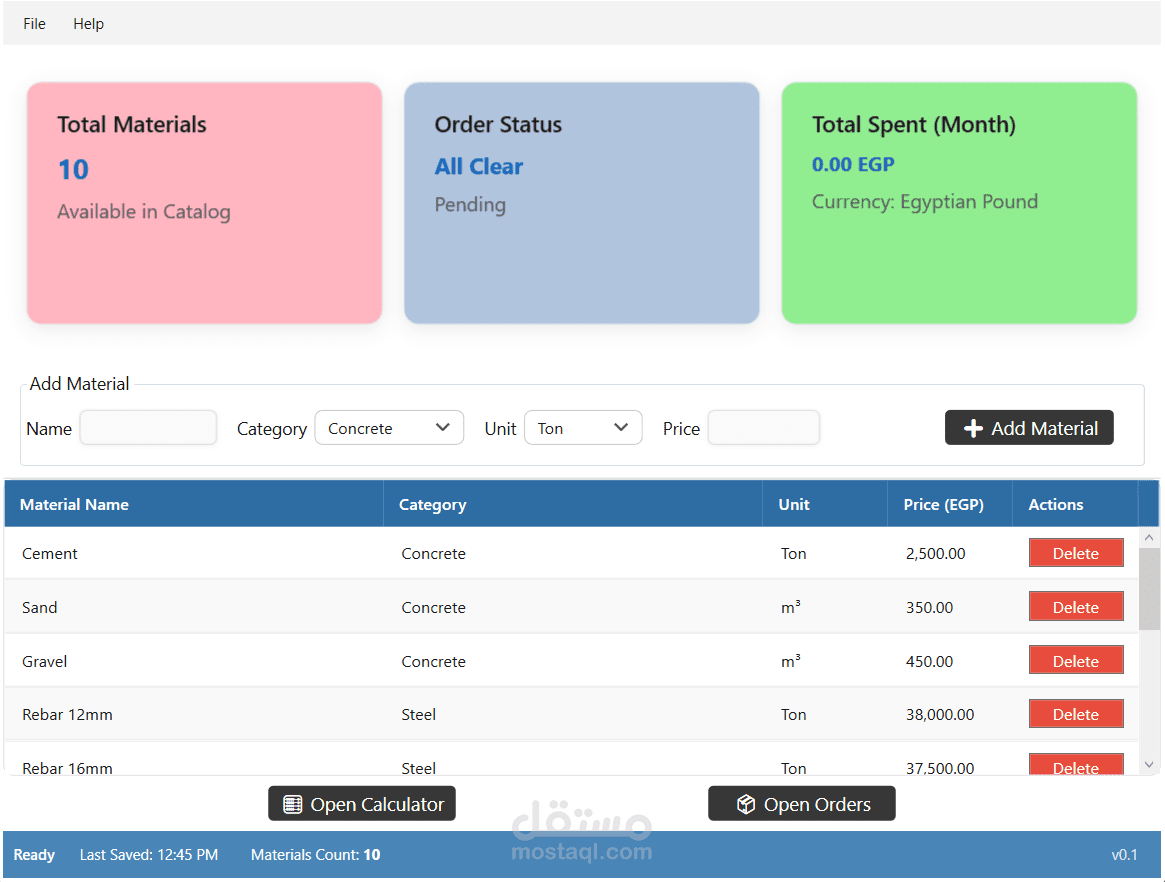Click the calculator icon beside Open Calculator
Screen dimensions: 1165x882
pos(293,805)
